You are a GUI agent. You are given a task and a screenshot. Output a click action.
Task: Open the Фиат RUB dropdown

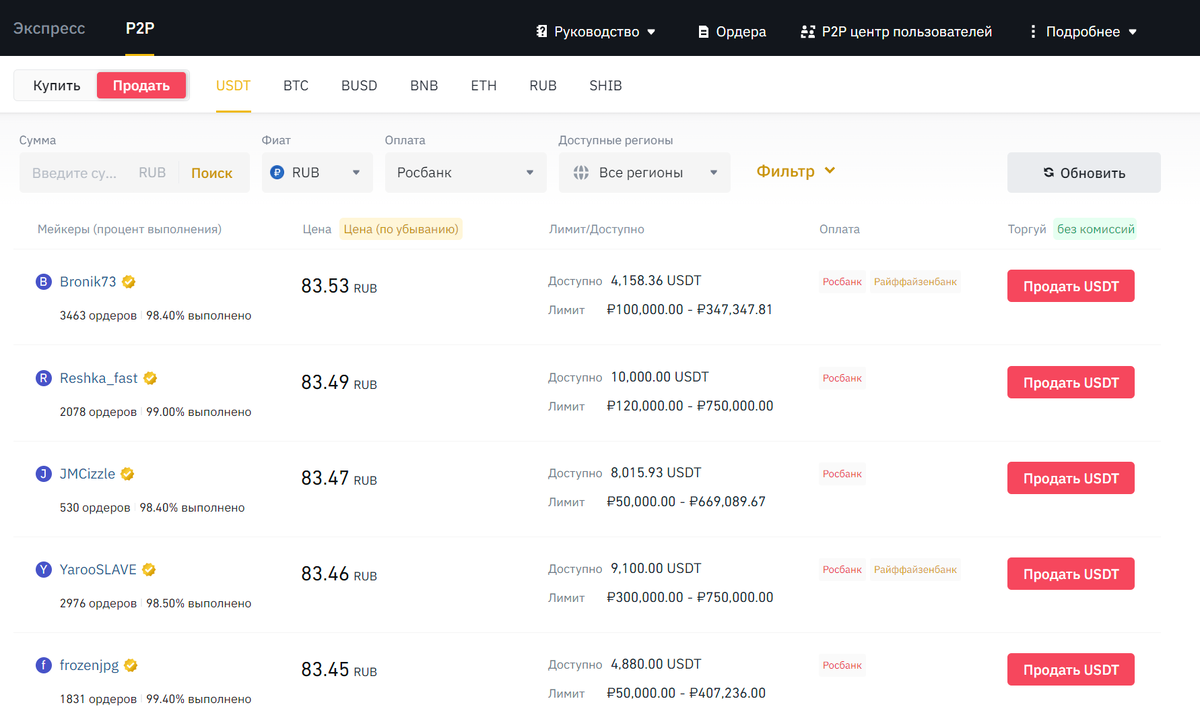click(x=317, y=172)
